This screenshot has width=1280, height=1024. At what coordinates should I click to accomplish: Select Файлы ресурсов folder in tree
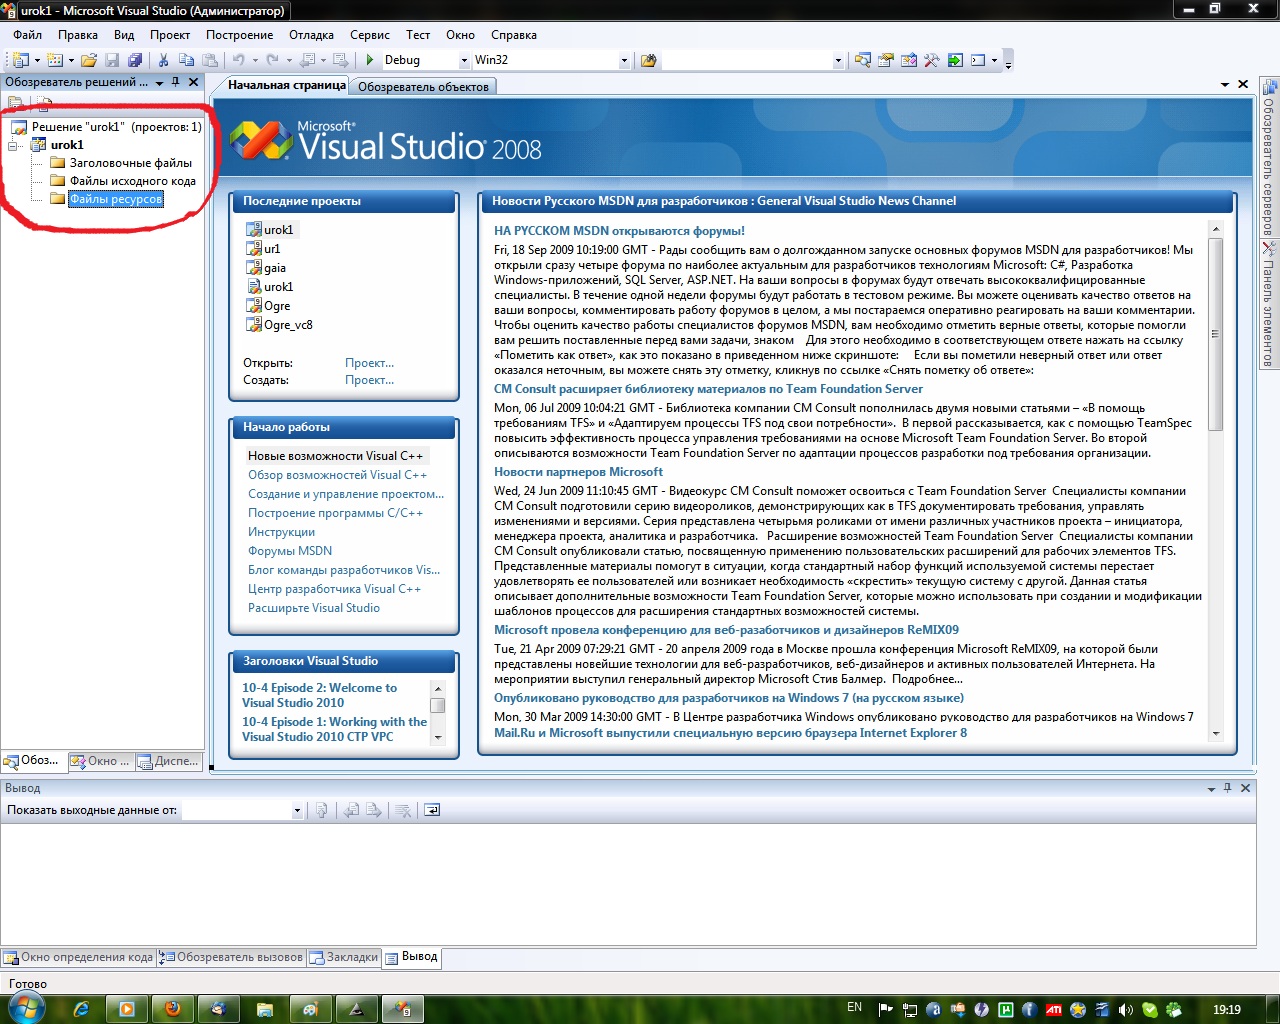point(116,199)
